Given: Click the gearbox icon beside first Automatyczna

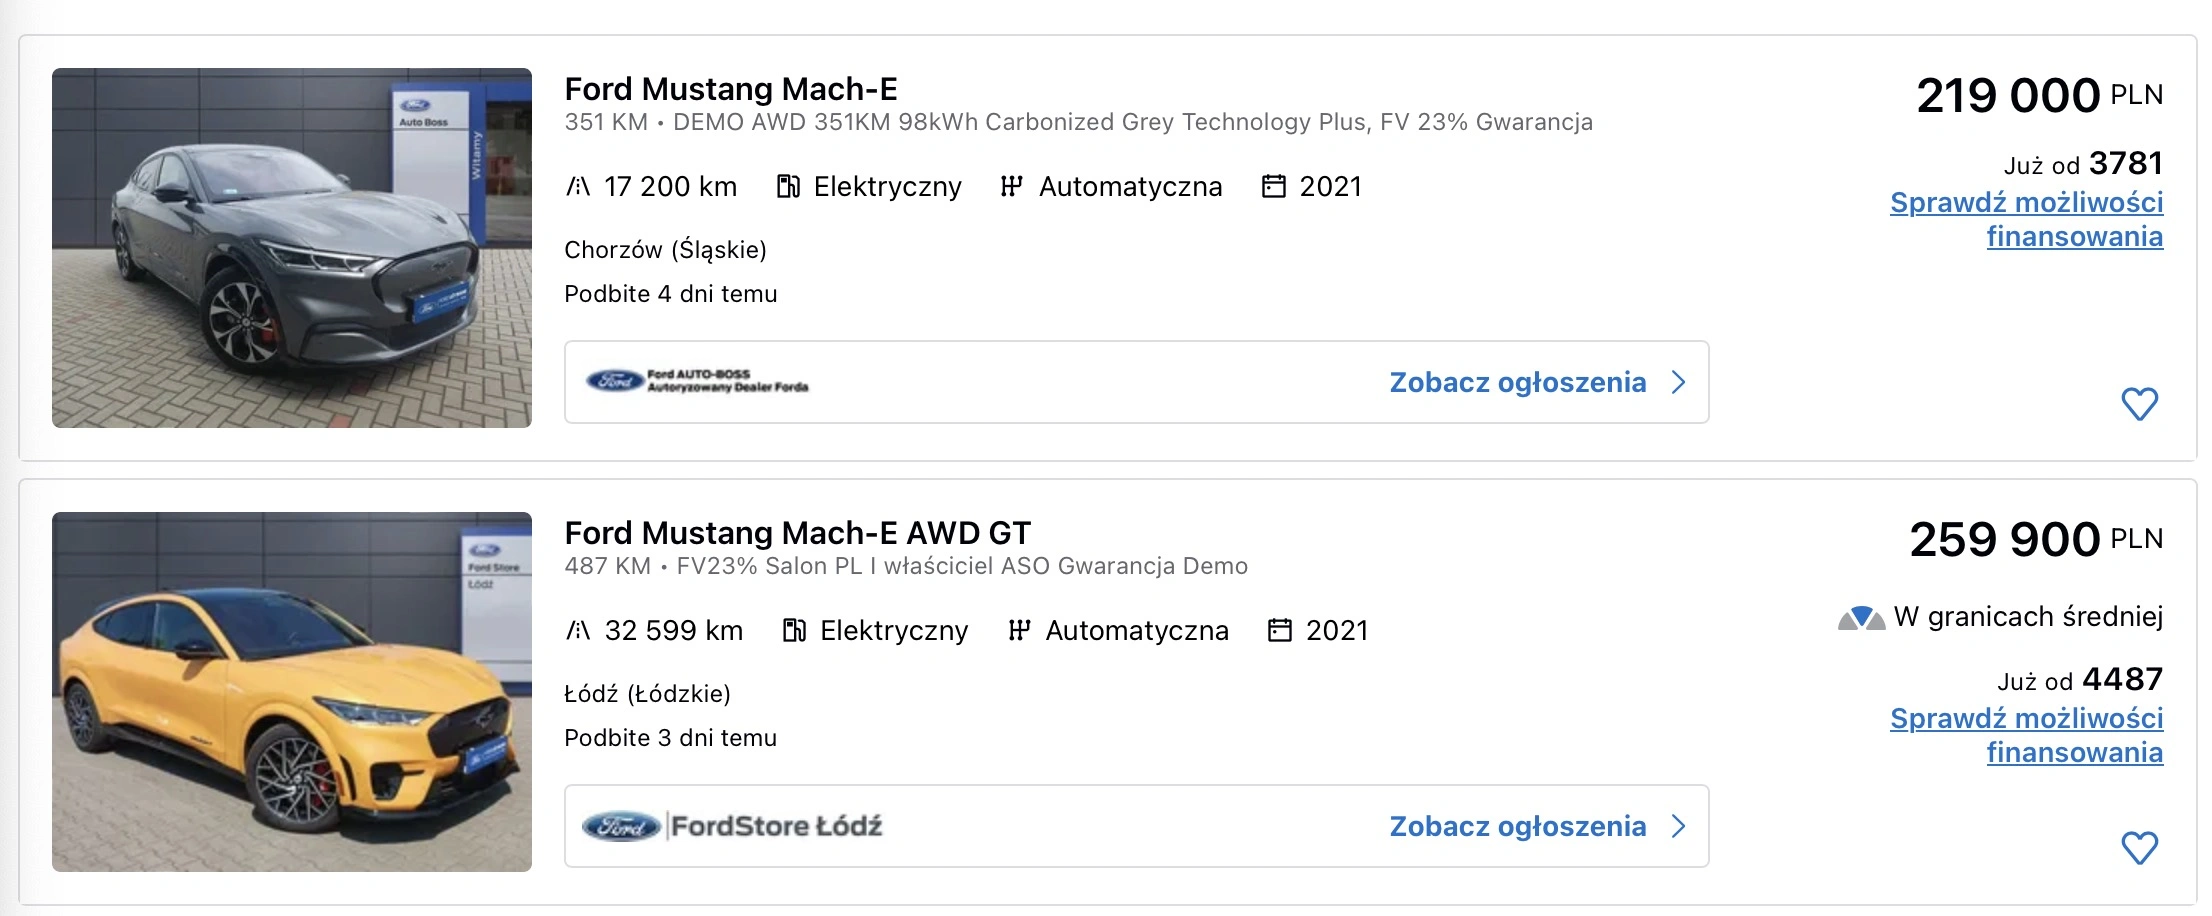Looking at the screenshot, I should point(1011,187).
